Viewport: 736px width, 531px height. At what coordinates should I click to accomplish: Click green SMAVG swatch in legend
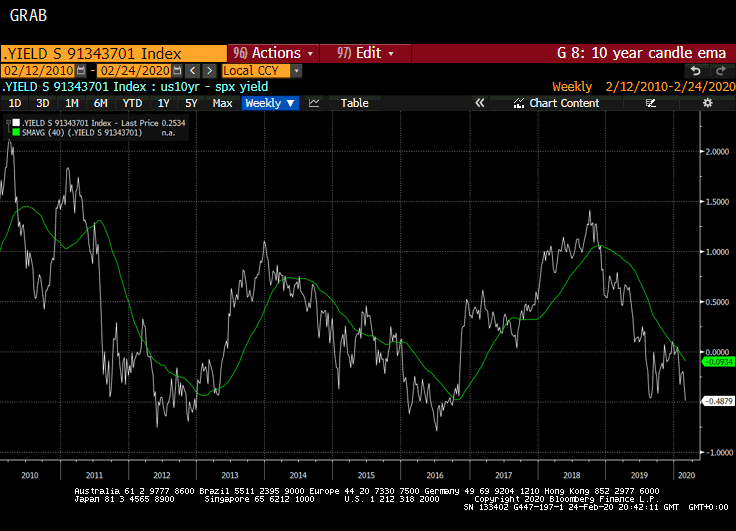click(16, 133)
